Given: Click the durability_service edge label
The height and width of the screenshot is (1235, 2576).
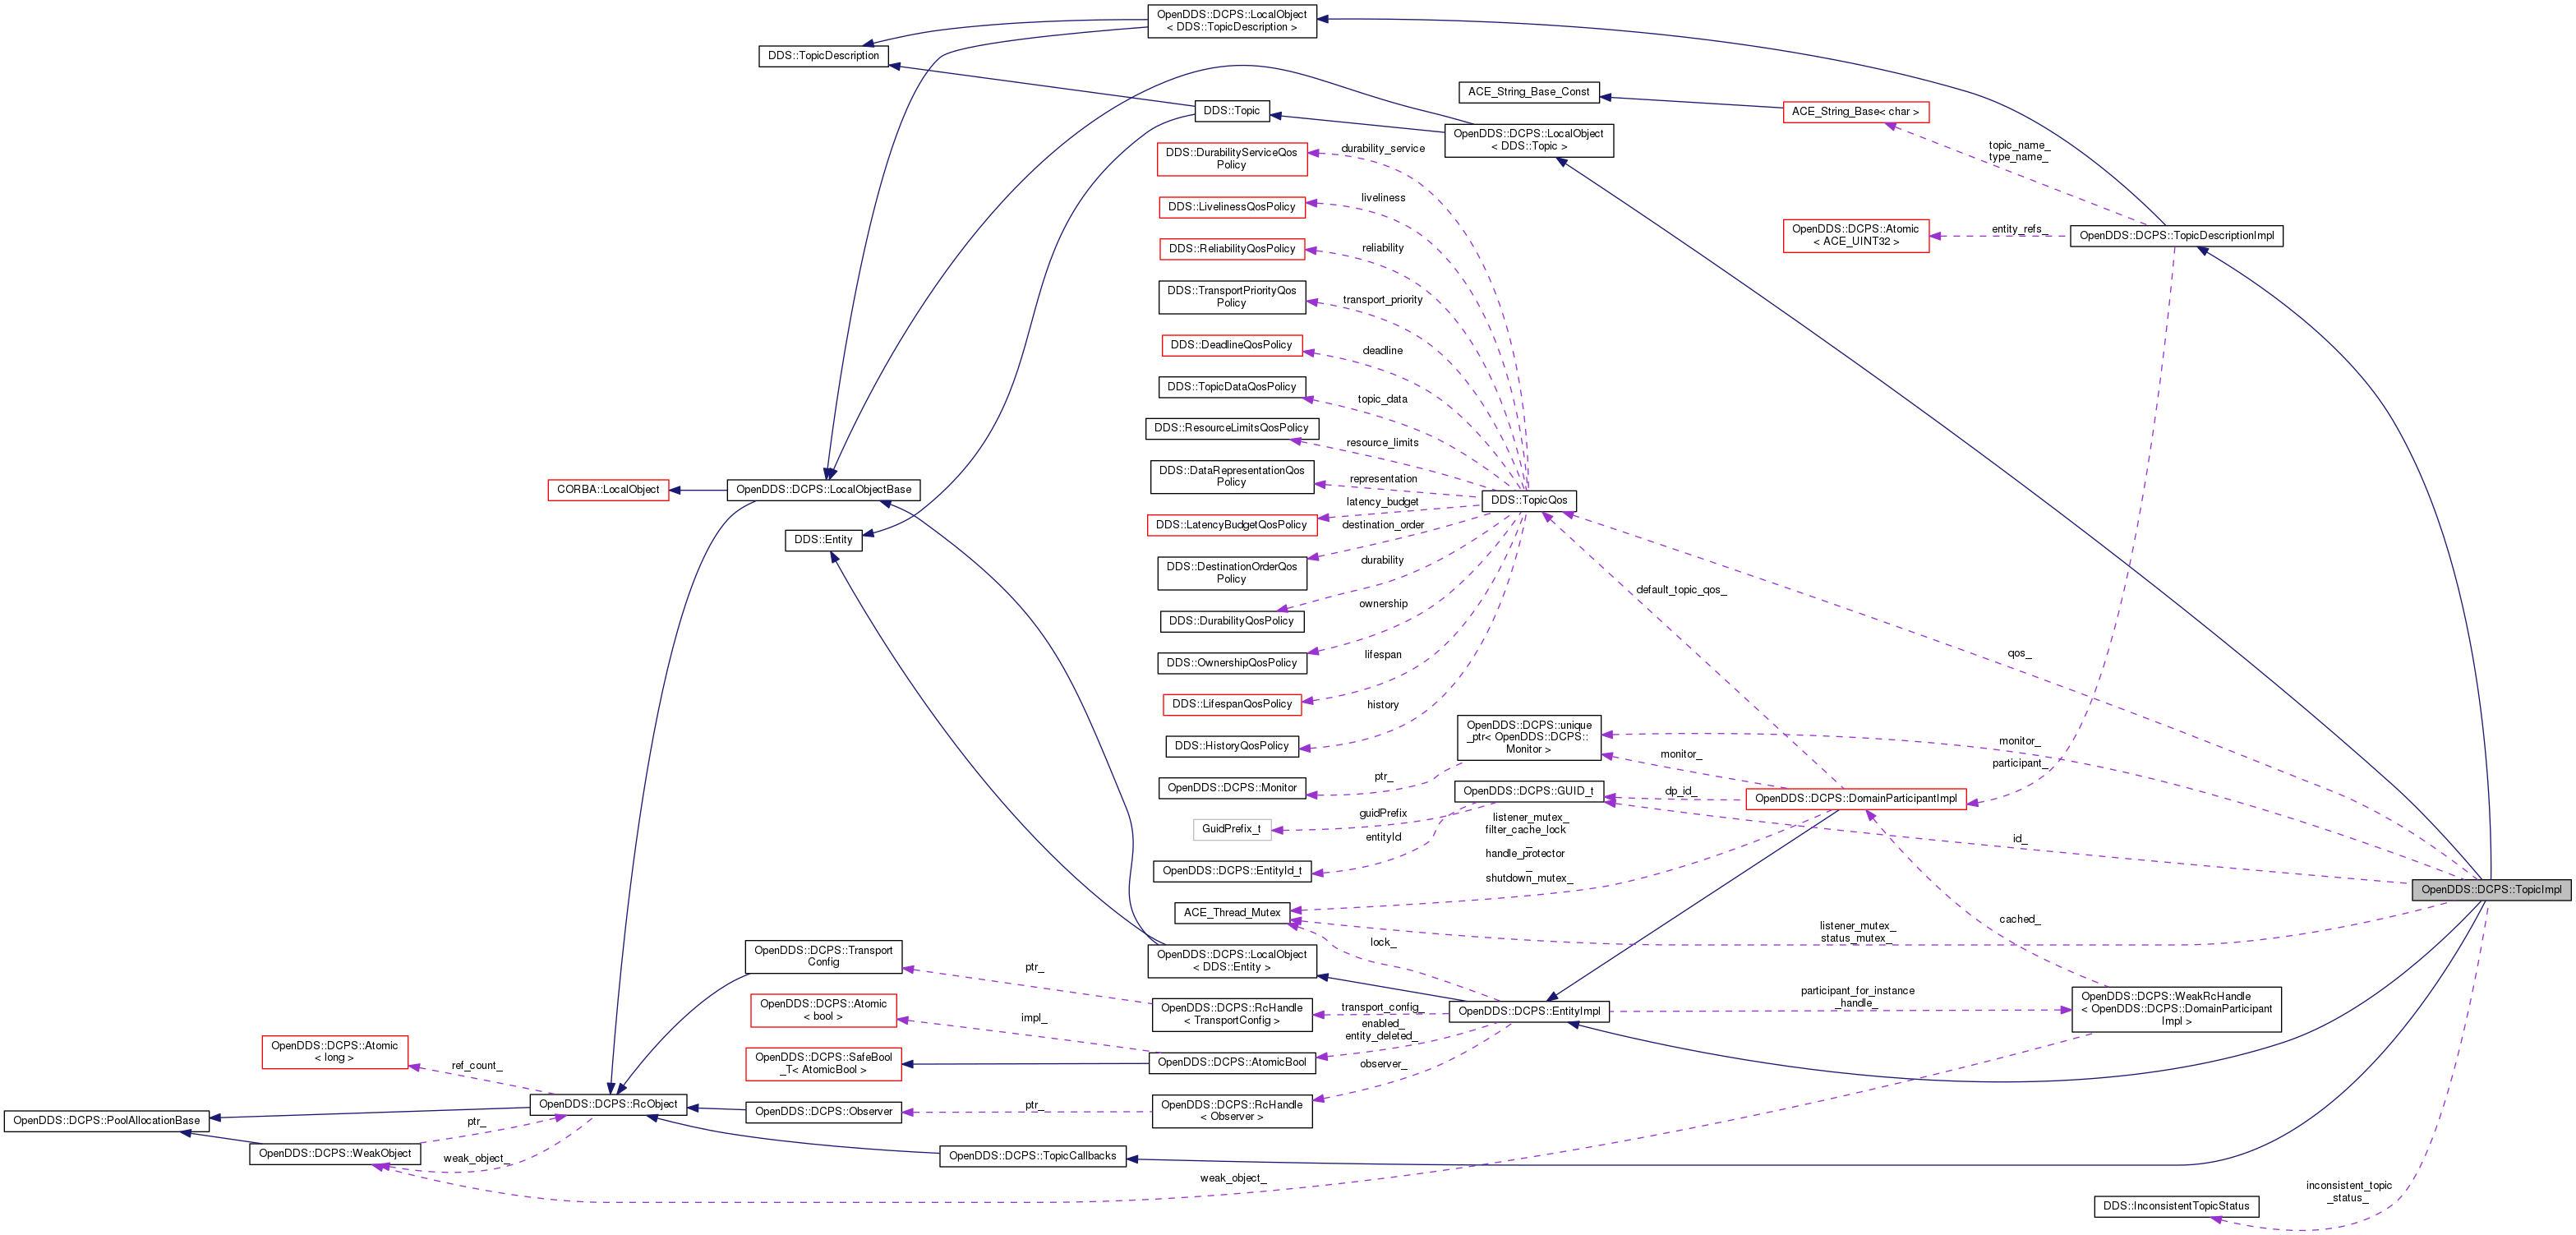Looking at the screenshot, I should 1383,149.
